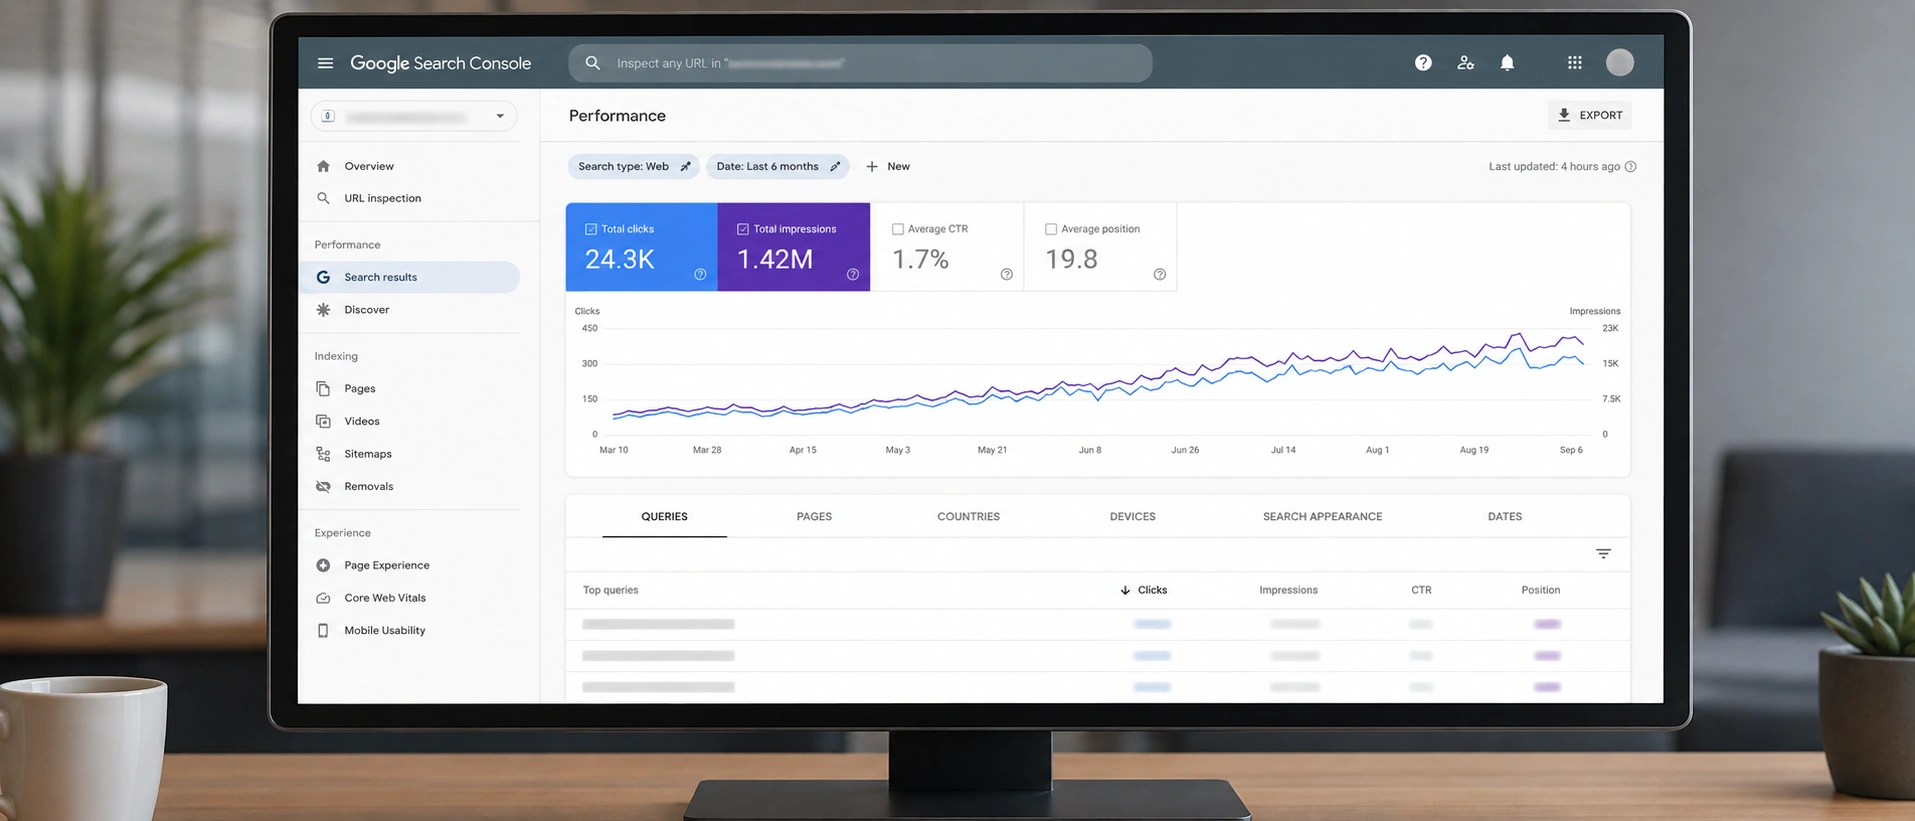
Task: Open Total clicks help icon
Action: point(700,274)
